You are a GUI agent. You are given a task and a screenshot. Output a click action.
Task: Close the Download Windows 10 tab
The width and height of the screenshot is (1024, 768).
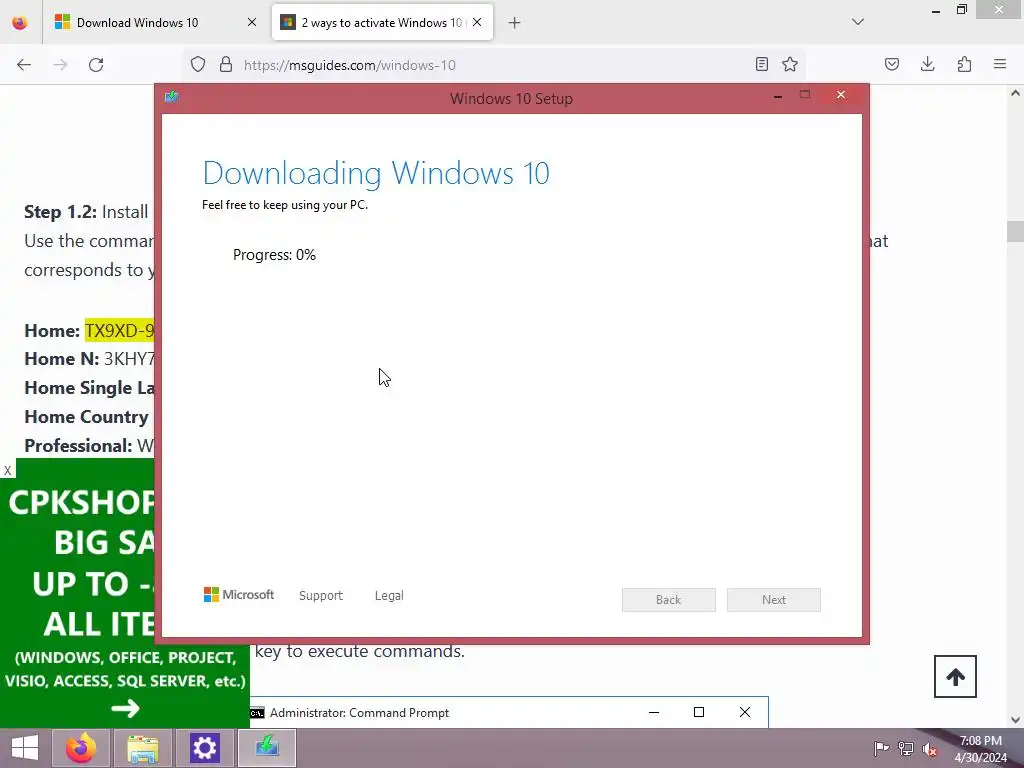coord(252,22)
